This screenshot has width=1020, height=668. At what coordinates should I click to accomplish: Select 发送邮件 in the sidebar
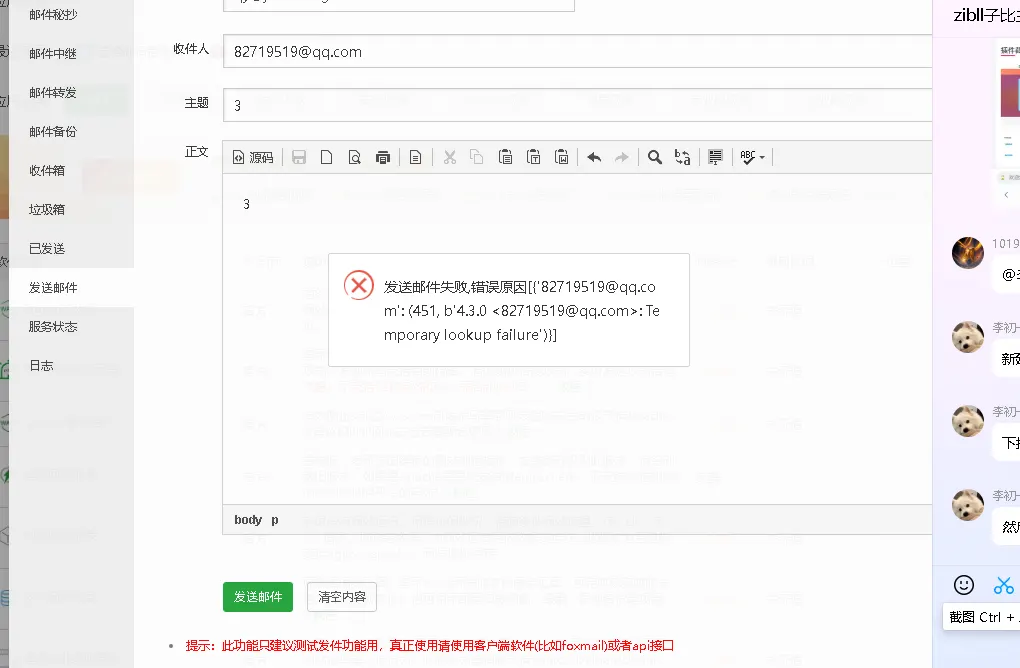tap(53, 287)
